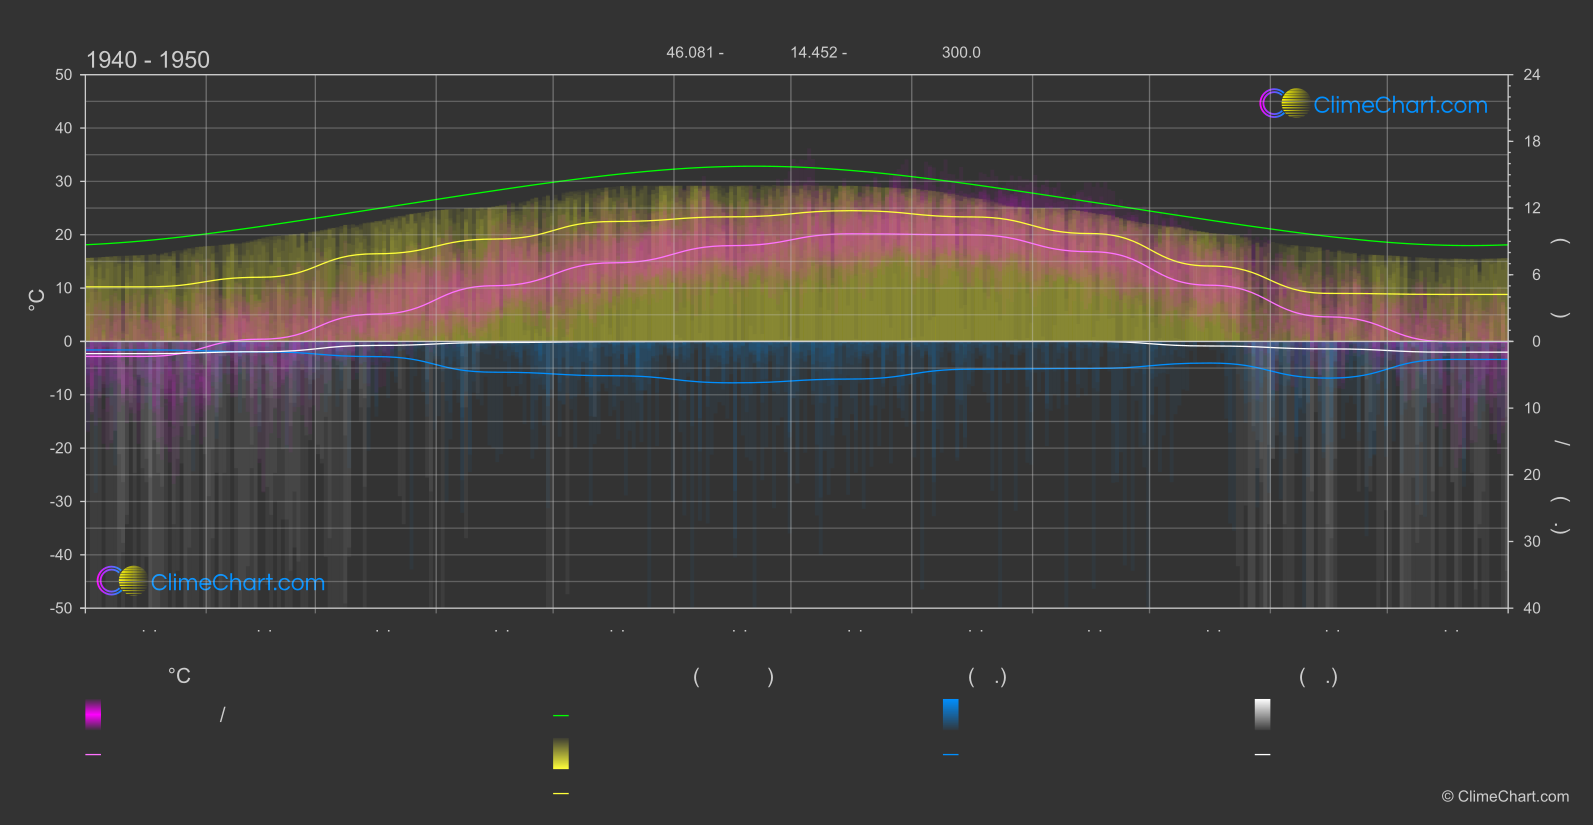Click the 50 tick on temperature axis
Viewport: 1593px width, 825px height.
[64, 75]
